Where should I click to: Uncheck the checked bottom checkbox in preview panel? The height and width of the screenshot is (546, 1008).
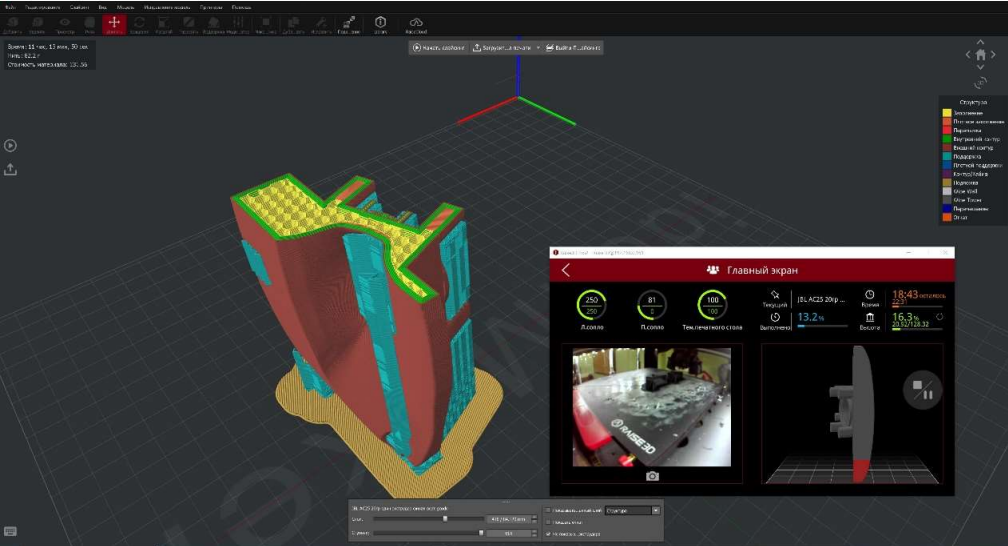[x=548, y=534]
